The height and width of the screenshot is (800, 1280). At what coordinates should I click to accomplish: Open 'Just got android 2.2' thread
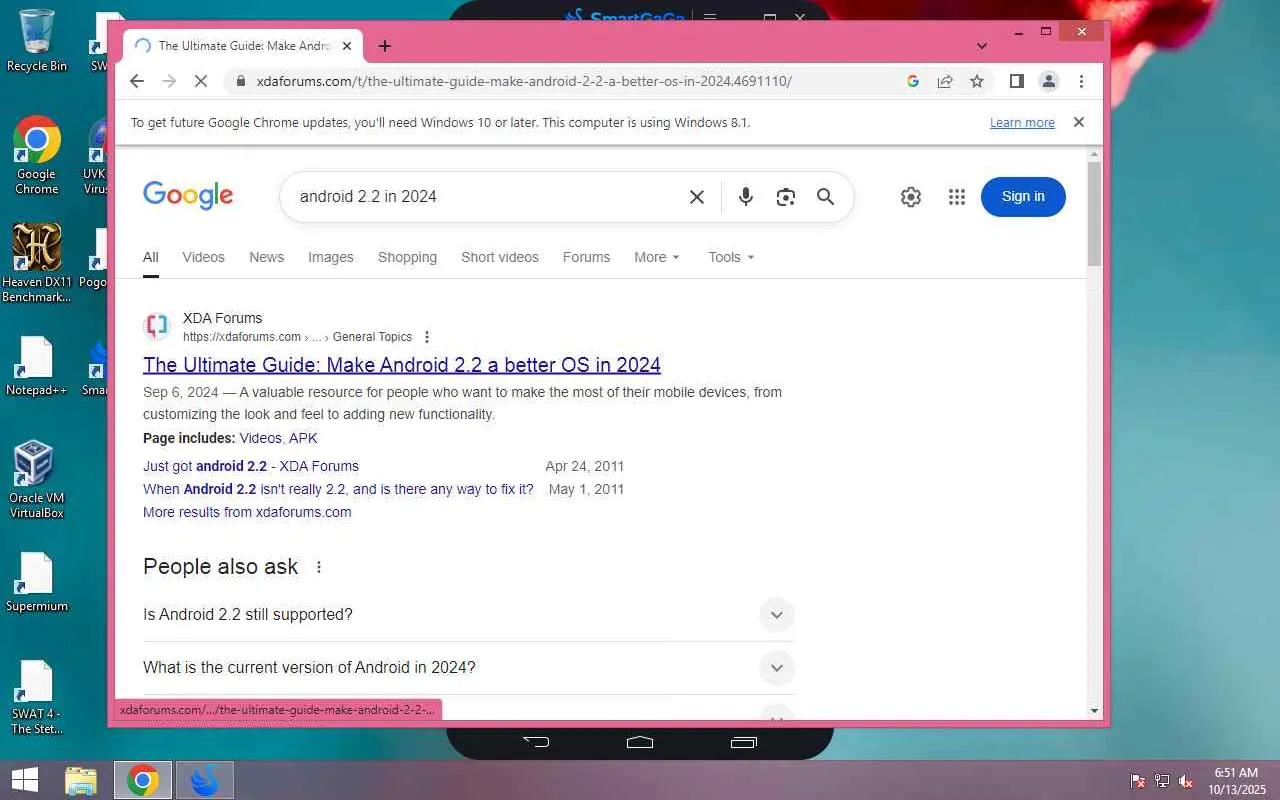click(x=251, y=466)
